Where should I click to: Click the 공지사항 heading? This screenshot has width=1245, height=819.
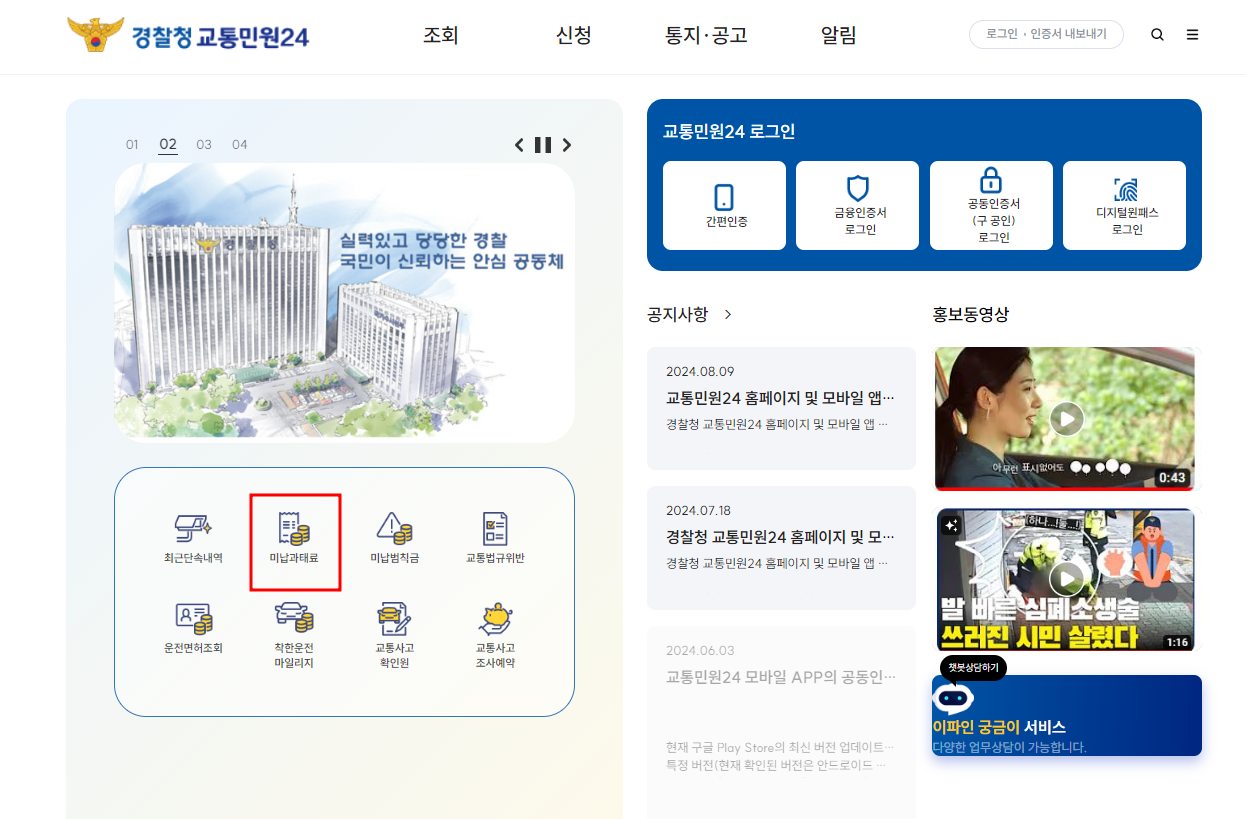point(678,314)
